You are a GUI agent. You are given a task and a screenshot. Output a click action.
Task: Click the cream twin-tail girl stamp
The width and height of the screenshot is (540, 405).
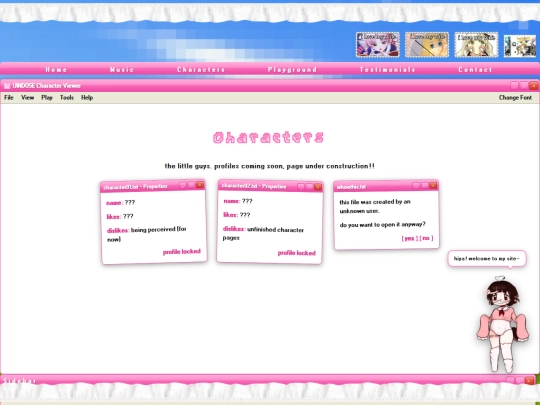[476, 44]
